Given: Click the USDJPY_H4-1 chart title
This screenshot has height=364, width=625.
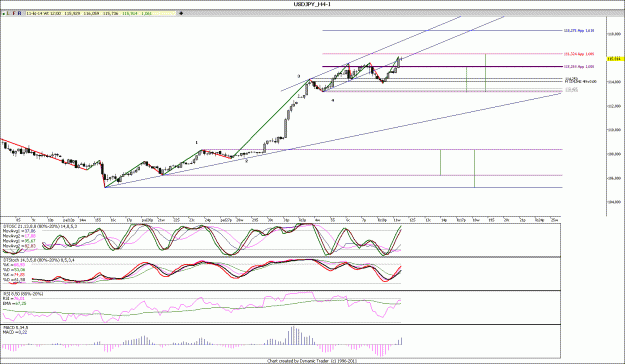Looking at the screenshot, I should 312,4.
